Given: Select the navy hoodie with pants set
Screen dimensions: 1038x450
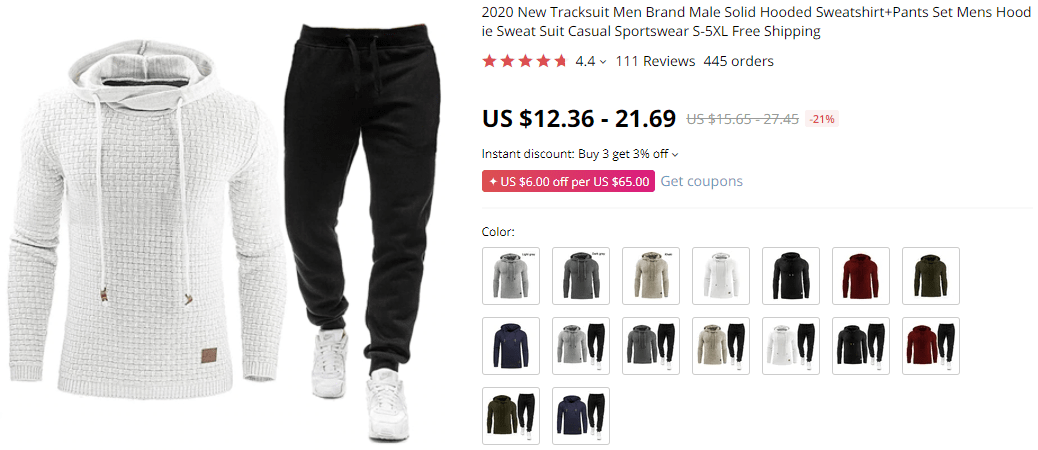Looking at the screenshot, I should tap(581, 416).
